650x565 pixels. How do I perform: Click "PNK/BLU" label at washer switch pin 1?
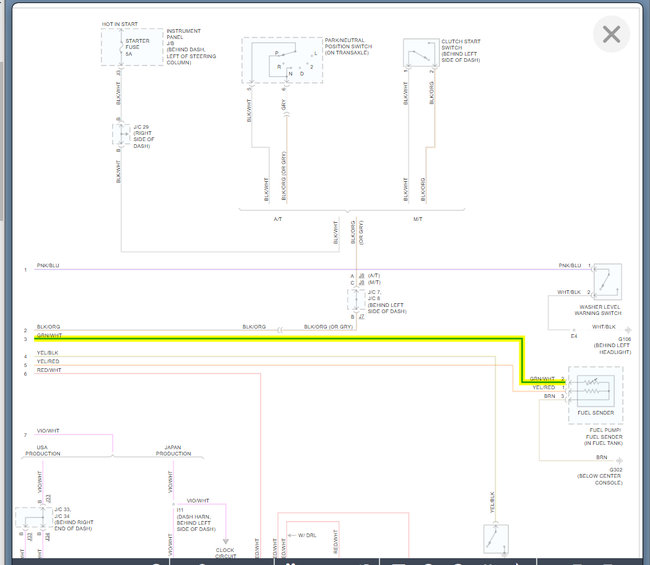(x=570, y=265)
